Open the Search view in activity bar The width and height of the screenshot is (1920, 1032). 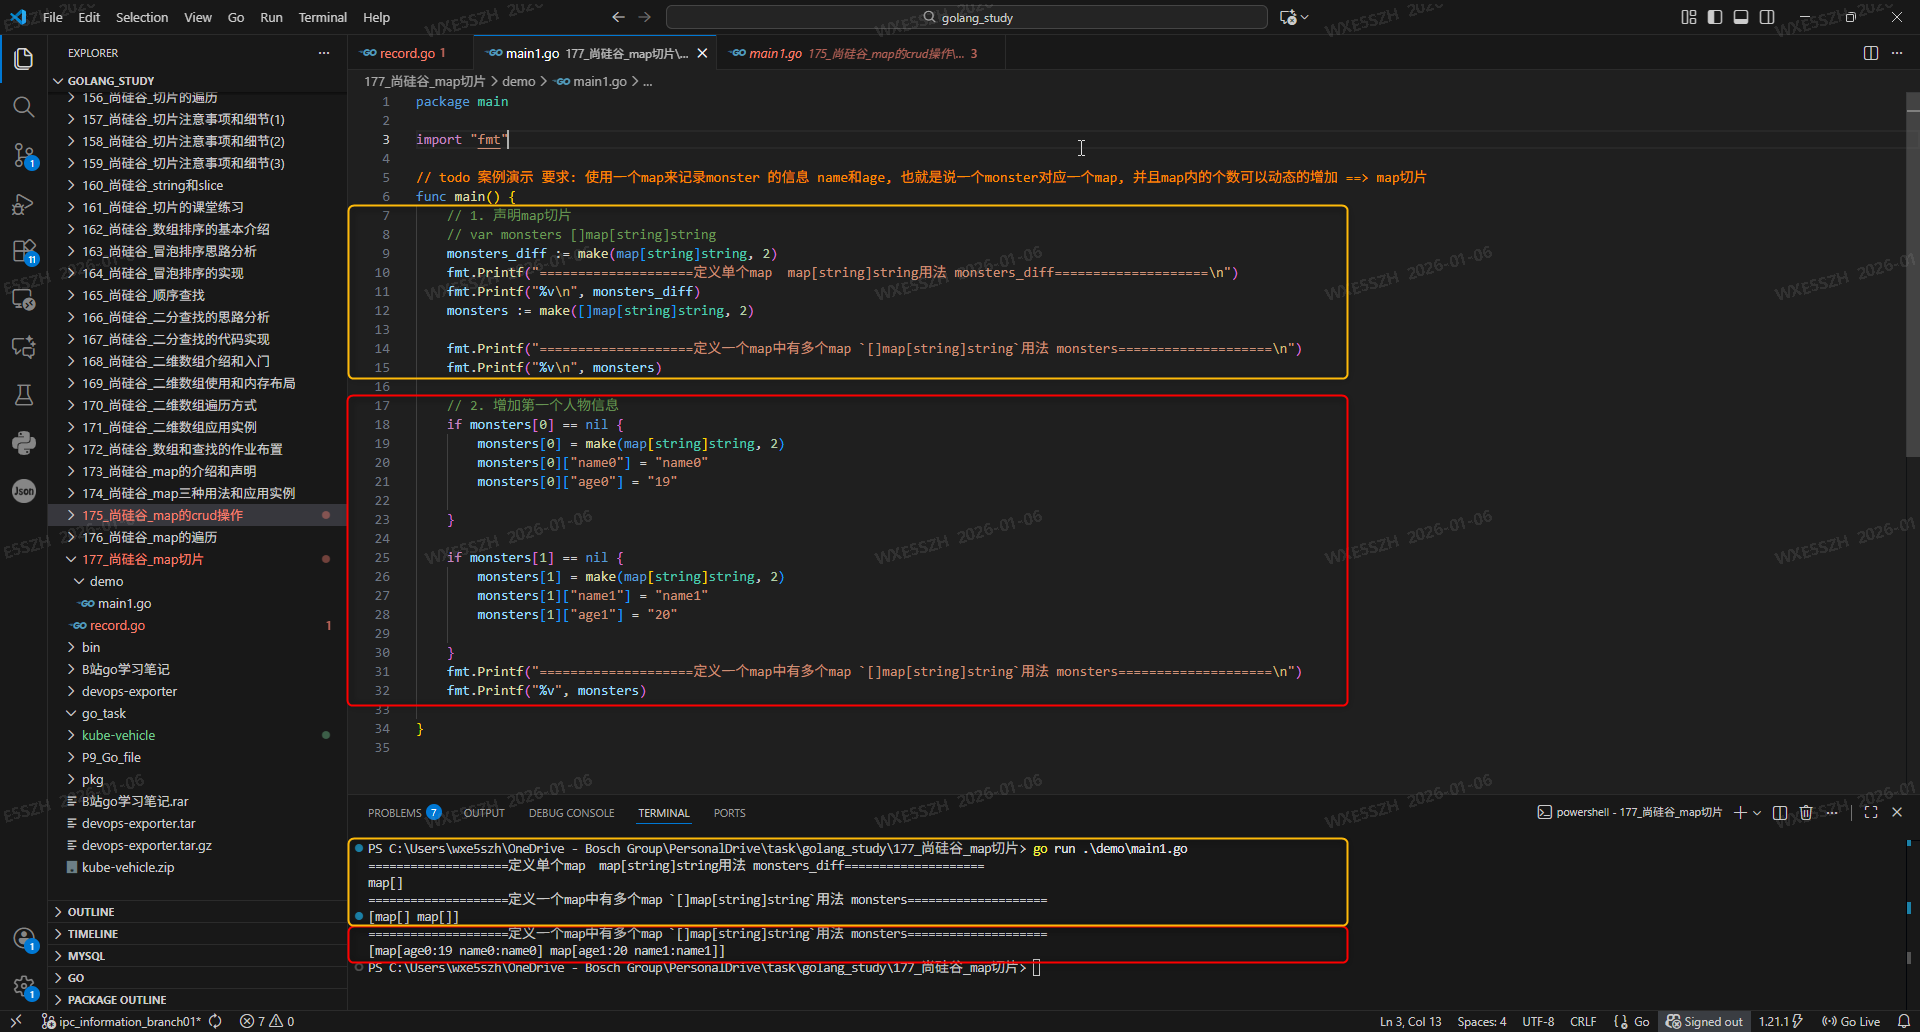pyautogui.click(x=24, y=107)
